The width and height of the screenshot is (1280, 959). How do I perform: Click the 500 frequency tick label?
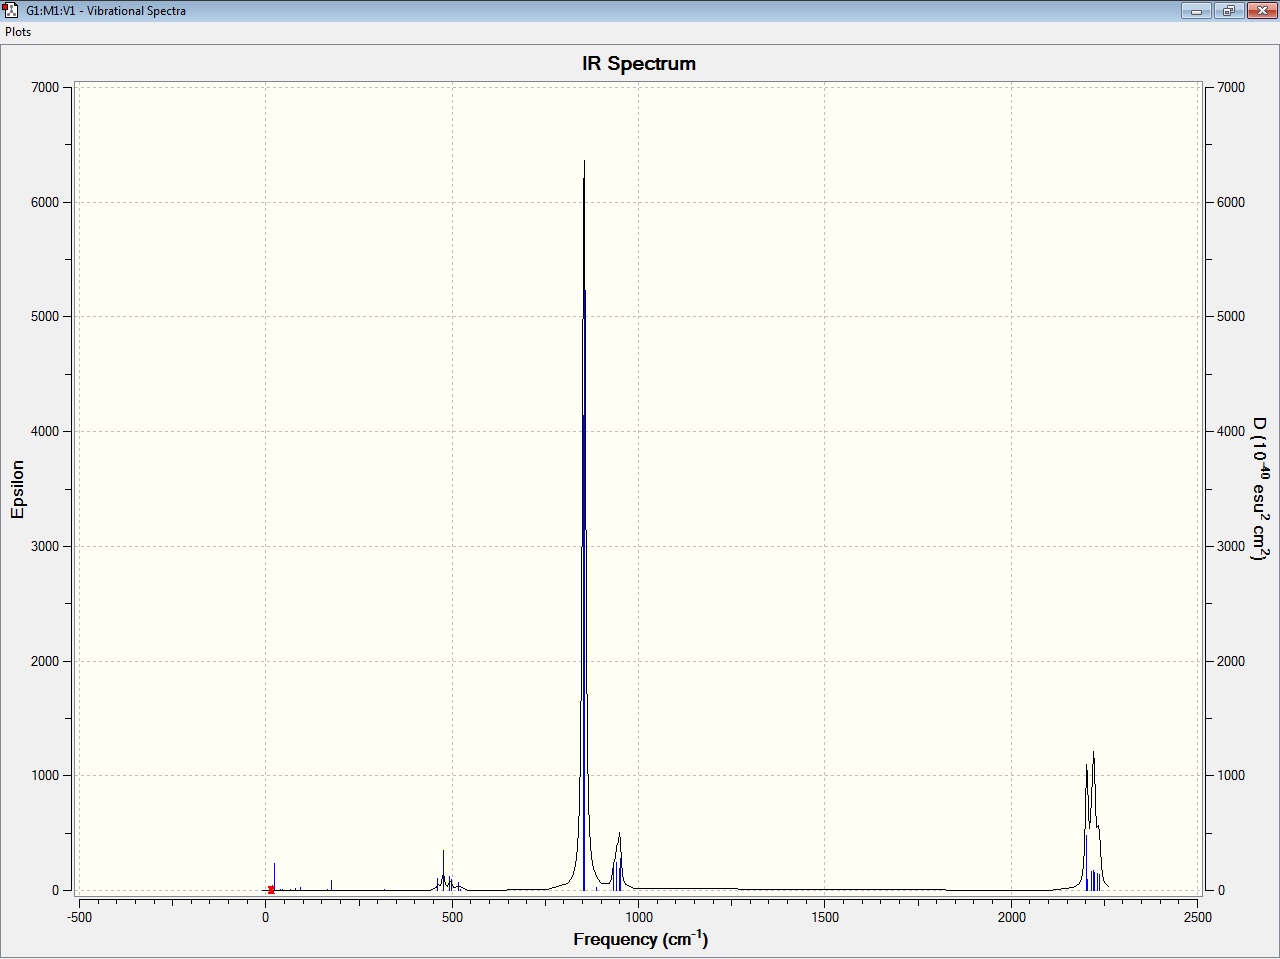(452, 917)
